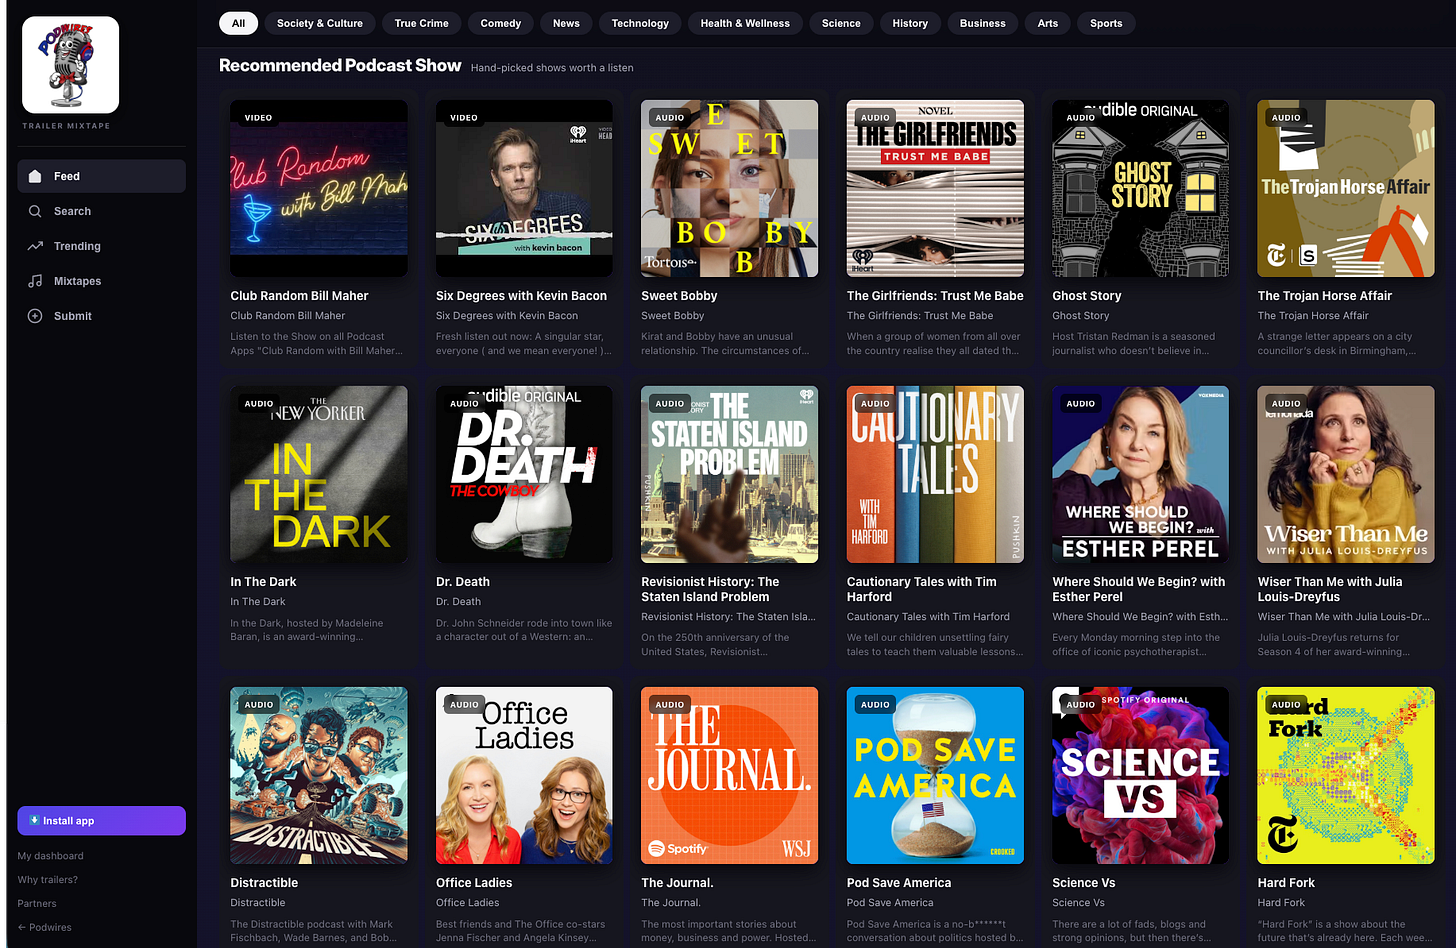Open the Comedy category tab
The width and height of the screenshot is (1456, 948).
tap(501, 23)
